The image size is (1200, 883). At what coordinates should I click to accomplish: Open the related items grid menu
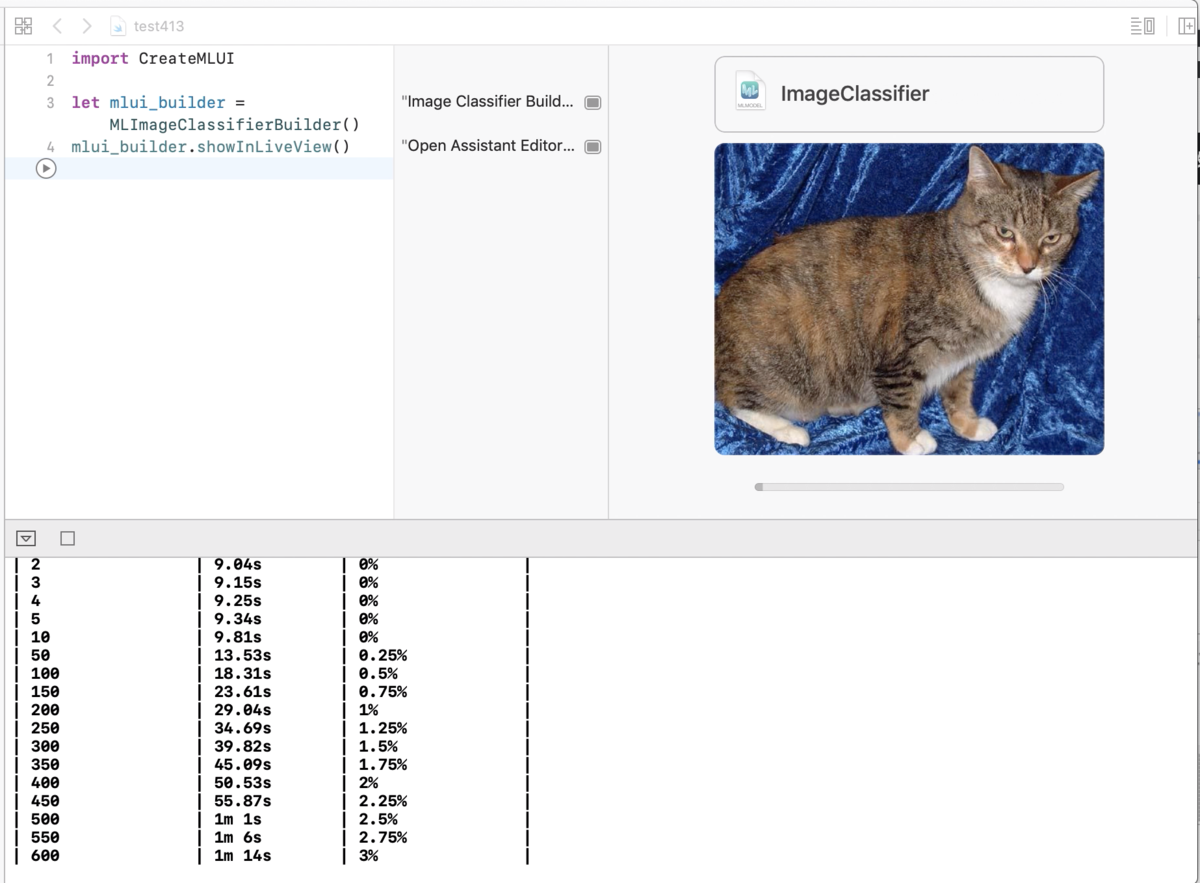pos(23,26)
